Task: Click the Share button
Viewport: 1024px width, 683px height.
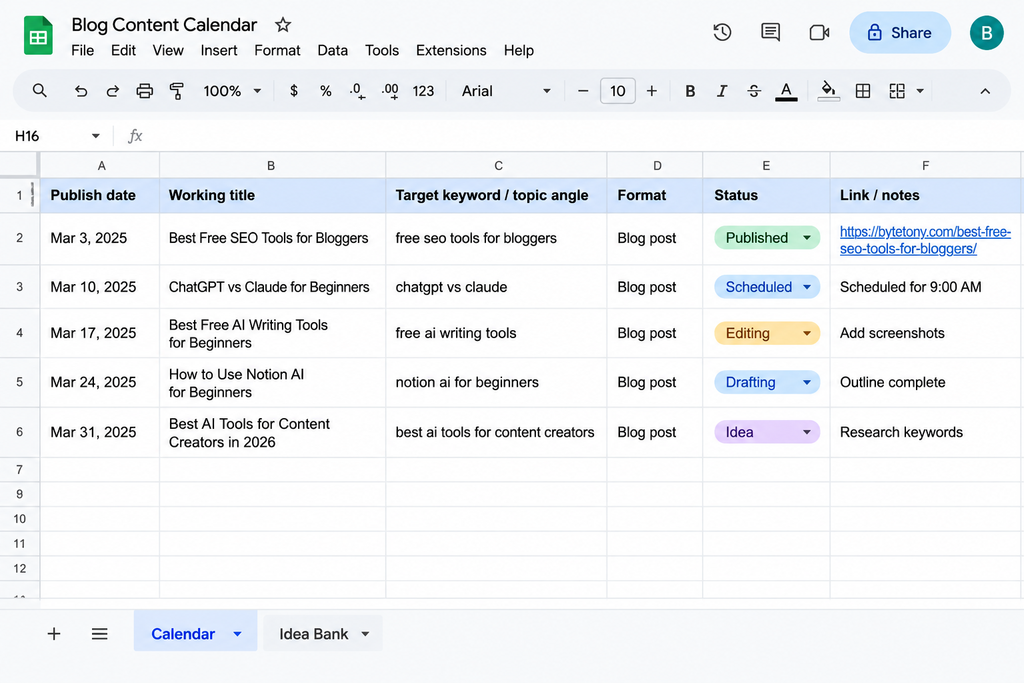Action: click(x=899, y=33)
